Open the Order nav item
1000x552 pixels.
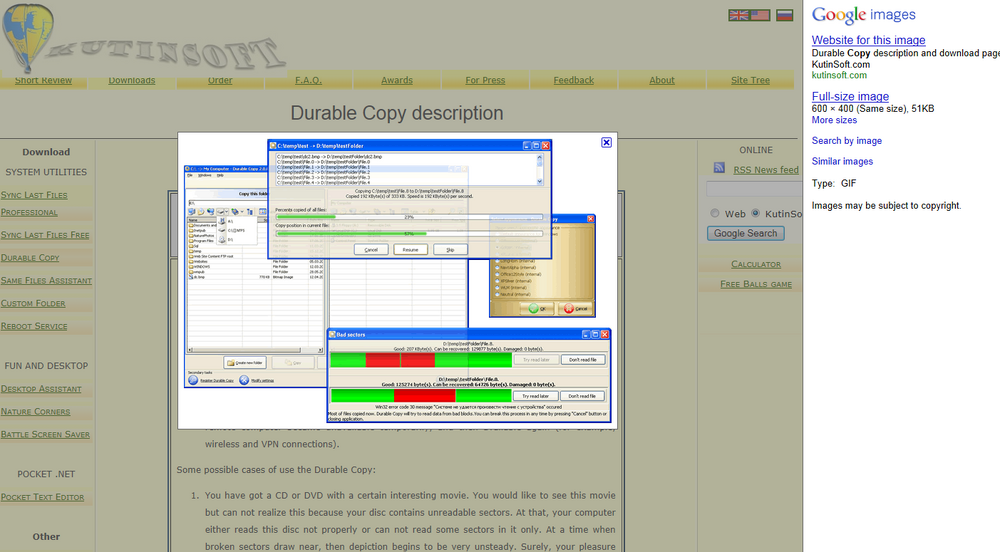pos(220,80)
